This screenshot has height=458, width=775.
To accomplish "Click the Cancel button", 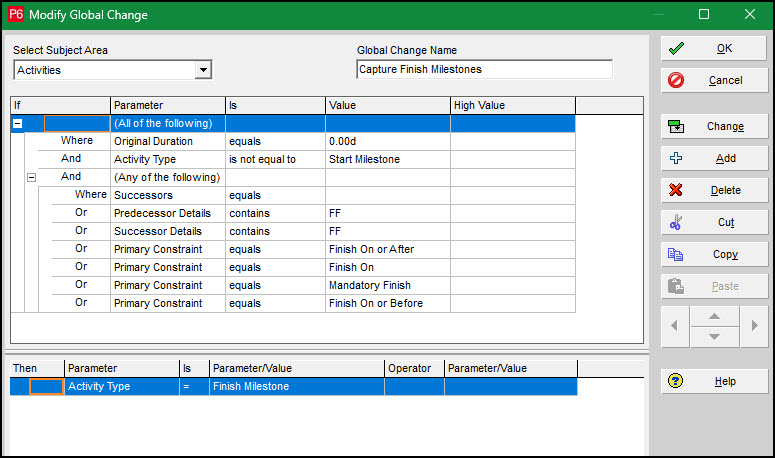I will pyautogui.click(x=714, y=80).
